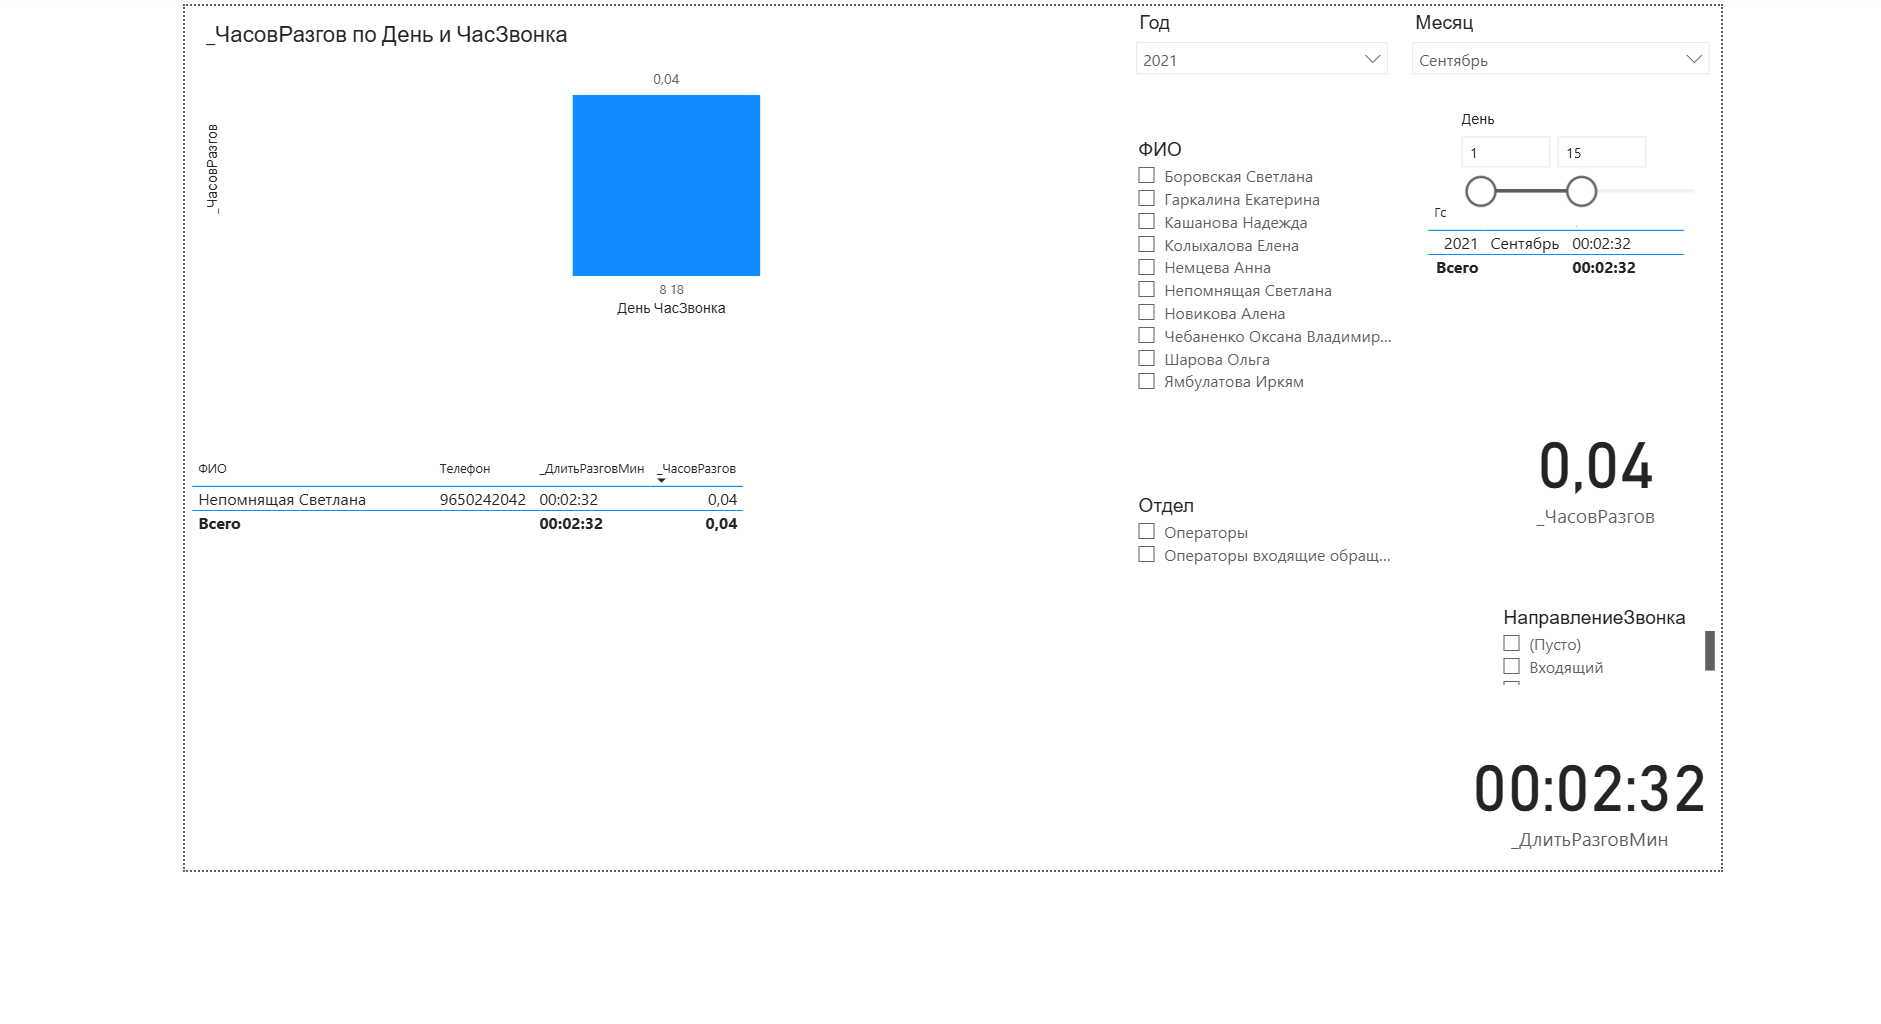Check the Операторы department checkbox
The width and height of the screenshot is (1881, 1024).
tap(1147, 532)
